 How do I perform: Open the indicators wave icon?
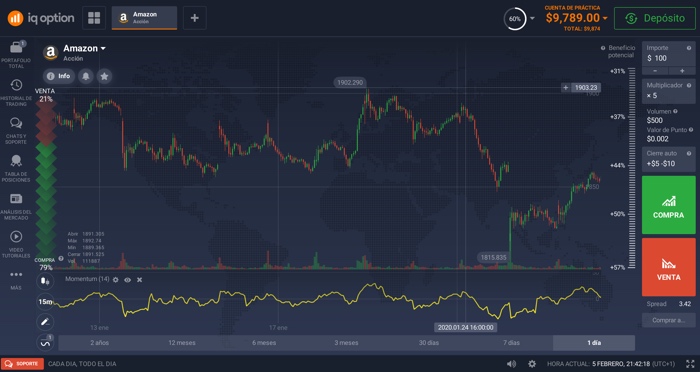(x=45, y=343)
